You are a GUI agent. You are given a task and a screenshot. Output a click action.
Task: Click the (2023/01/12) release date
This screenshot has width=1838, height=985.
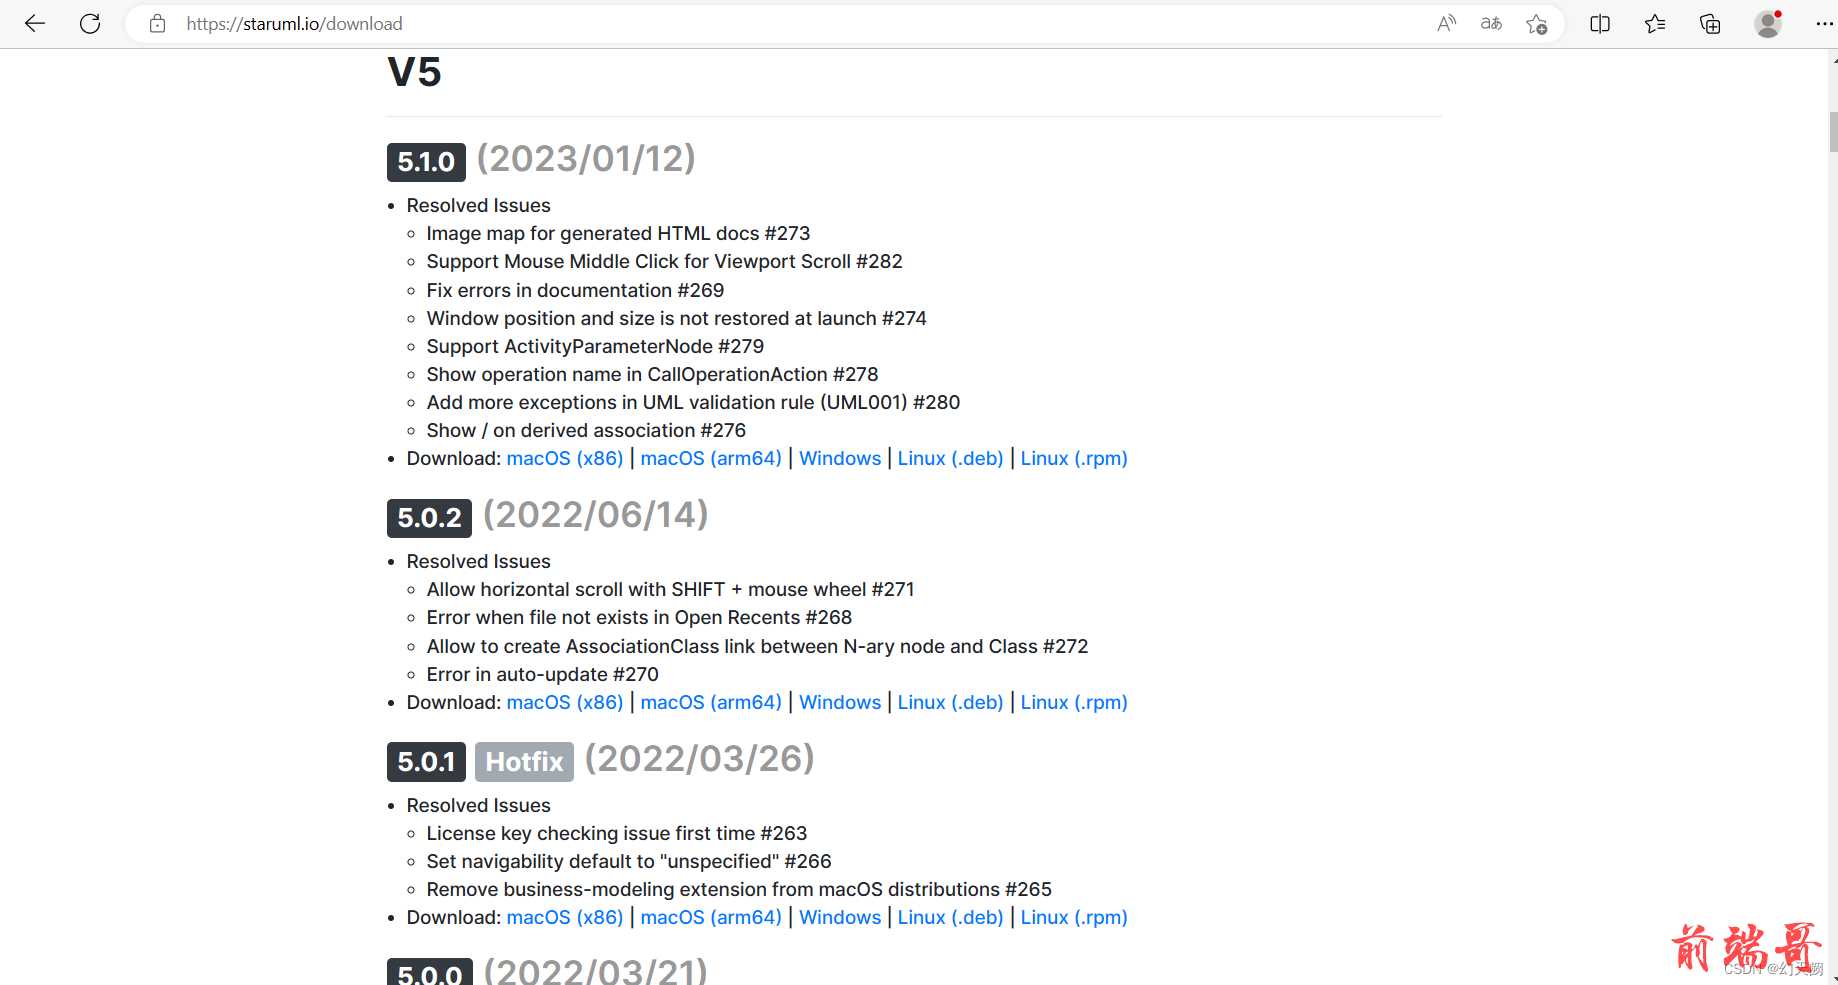[586, 159]
